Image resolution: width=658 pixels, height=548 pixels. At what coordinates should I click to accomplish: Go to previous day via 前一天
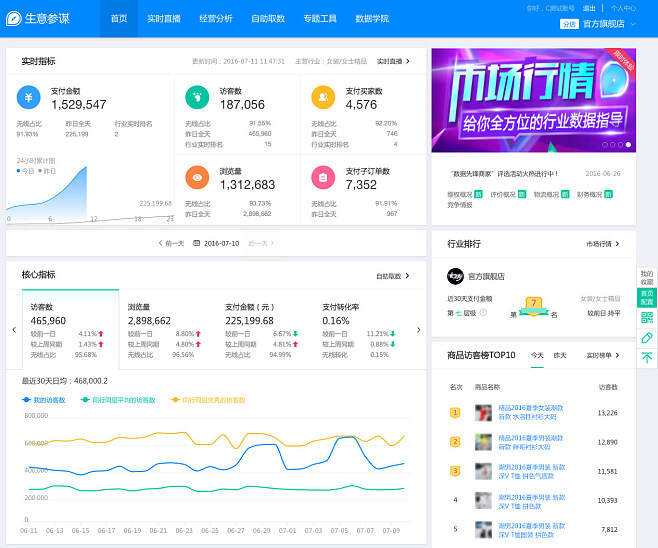tap(172, 243)
